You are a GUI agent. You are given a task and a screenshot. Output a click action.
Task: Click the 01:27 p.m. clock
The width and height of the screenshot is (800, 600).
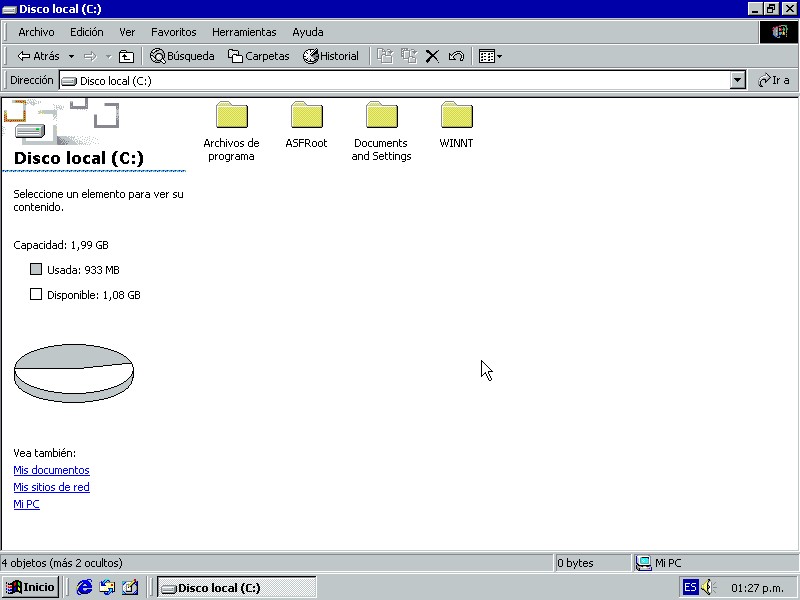tap(757, 588)
